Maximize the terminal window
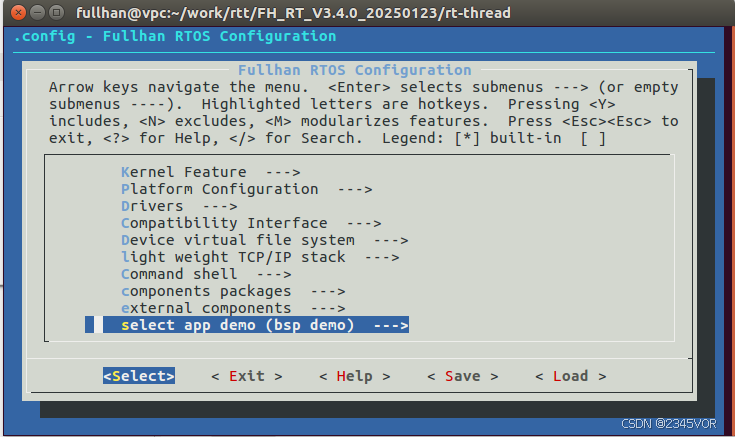735x437 pixels. click(x=56, y=12)
